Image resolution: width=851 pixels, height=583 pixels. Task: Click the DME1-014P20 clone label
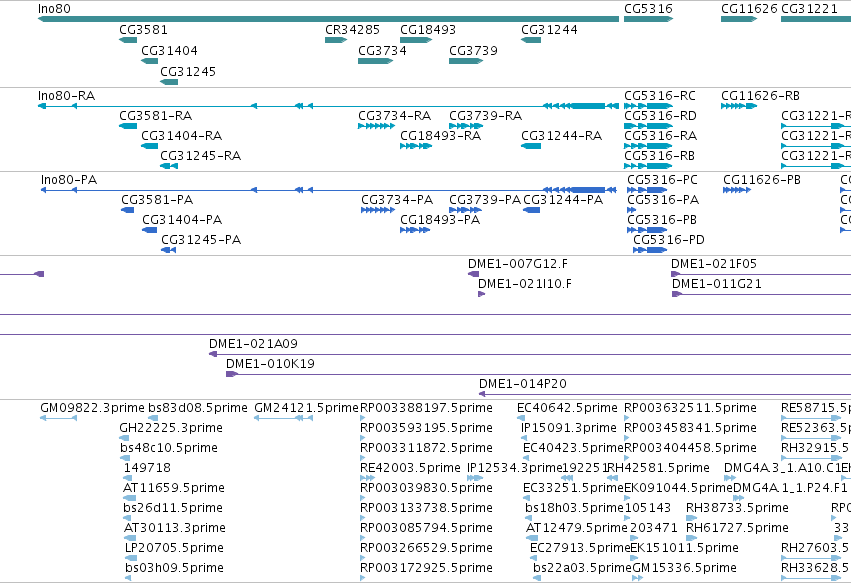pos(523,384)
